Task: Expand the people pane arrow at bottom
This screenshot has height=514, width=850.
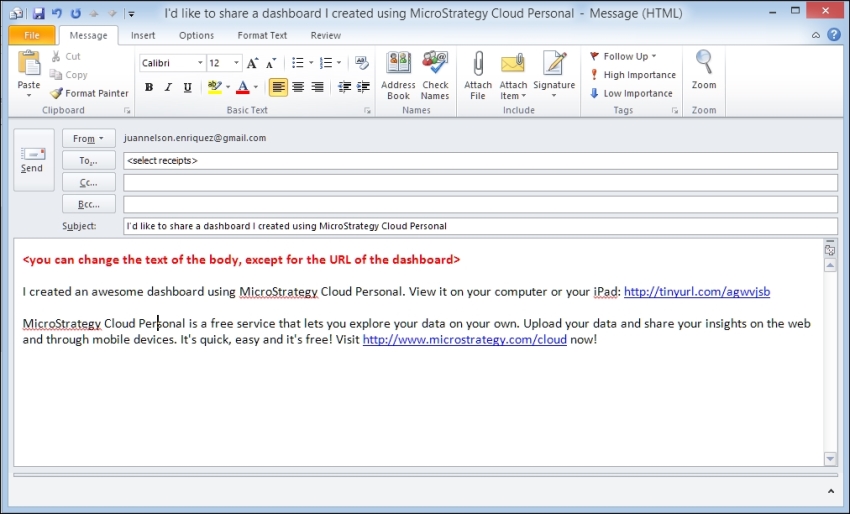Action: tap(830, 491)
